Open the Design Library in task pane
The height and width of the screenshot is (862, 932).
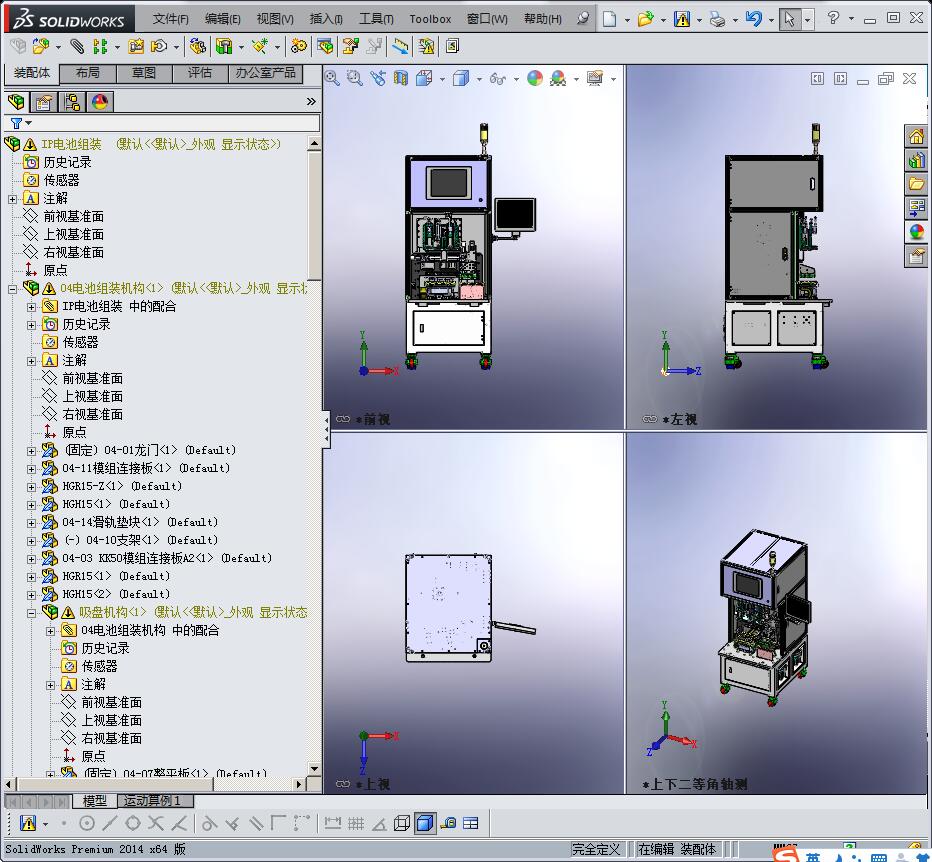pos(916,161)
